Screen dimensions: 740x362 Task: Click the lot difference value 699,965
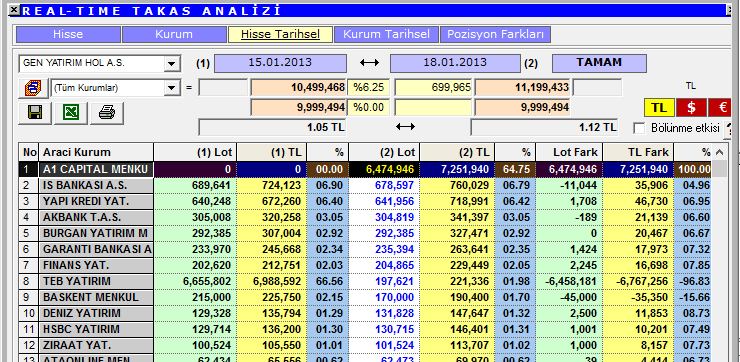point(433,88)
